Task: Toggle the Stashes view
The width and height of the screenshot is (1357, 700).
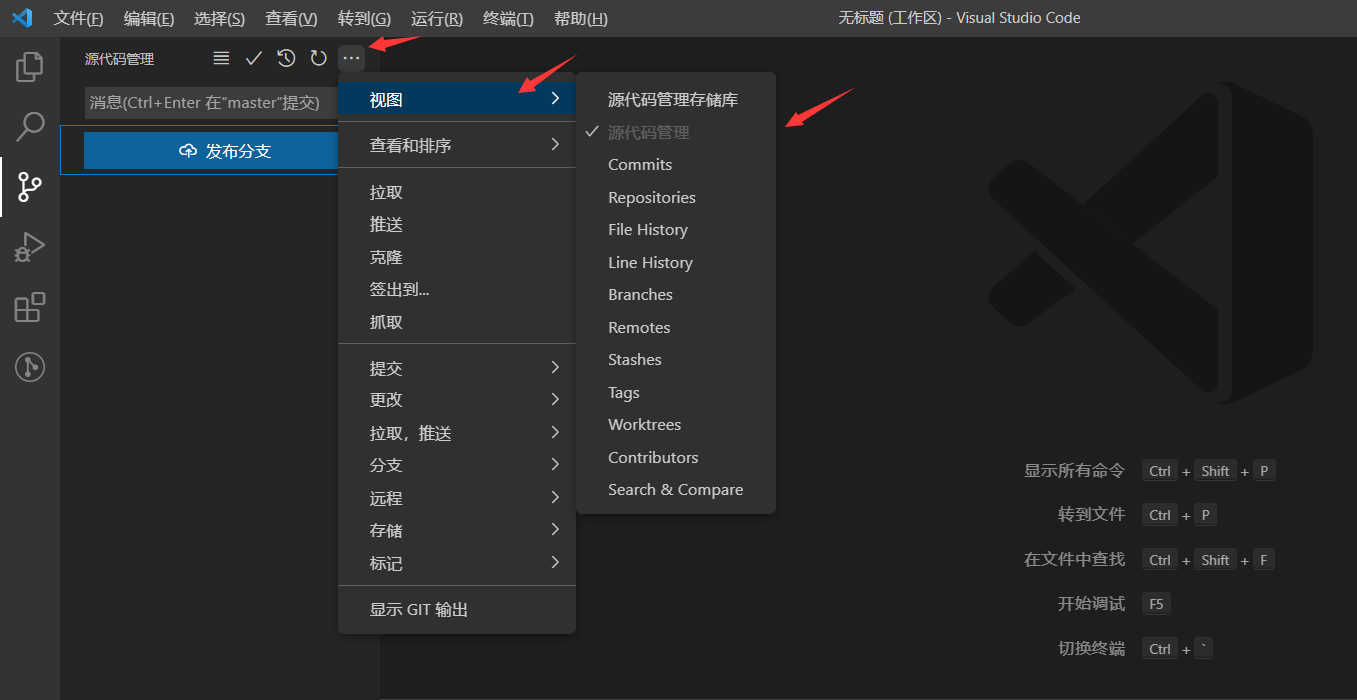Action: 676,359
